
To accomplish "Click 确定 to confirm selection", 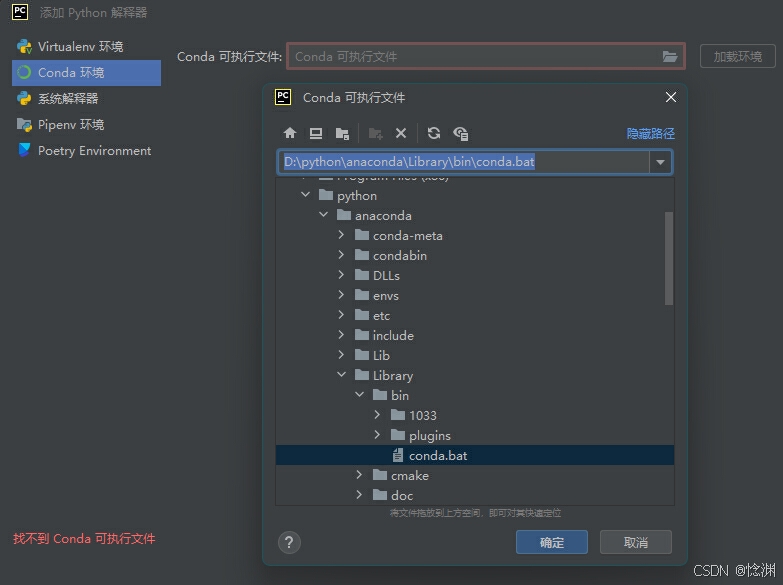I will click(552, 542).
